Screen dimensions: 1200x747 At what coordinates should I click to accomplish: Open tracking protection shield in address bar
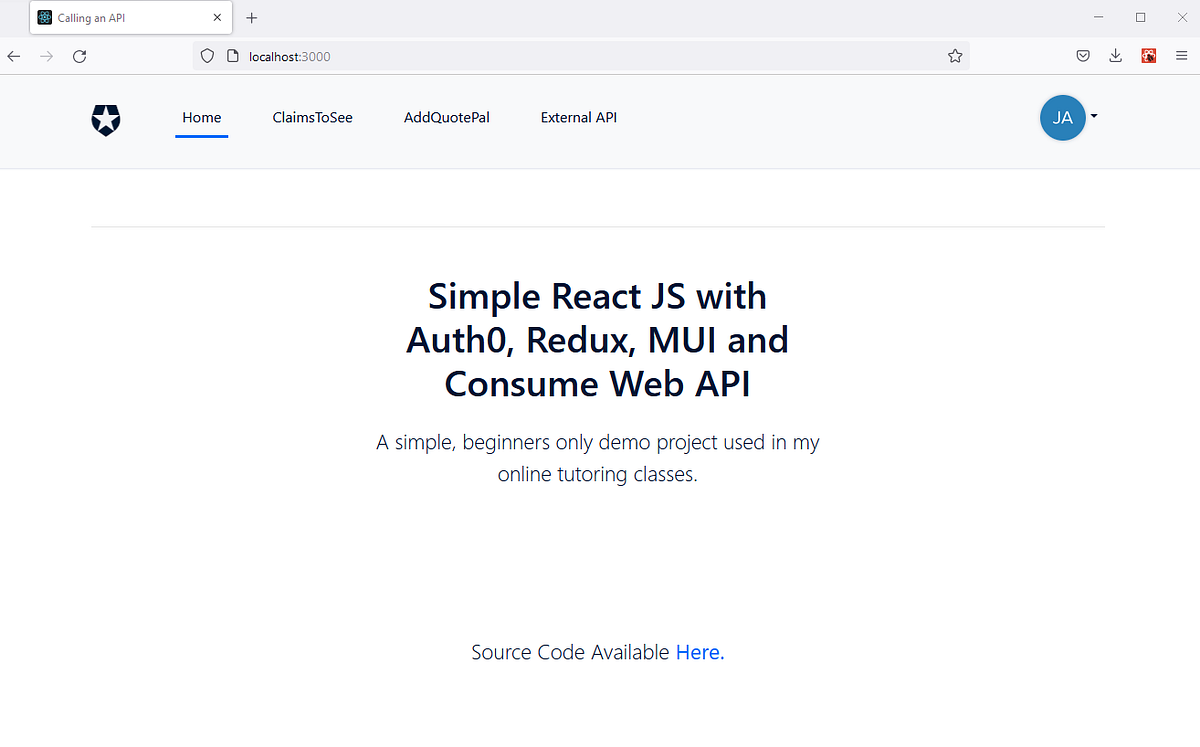click(207, 55)
